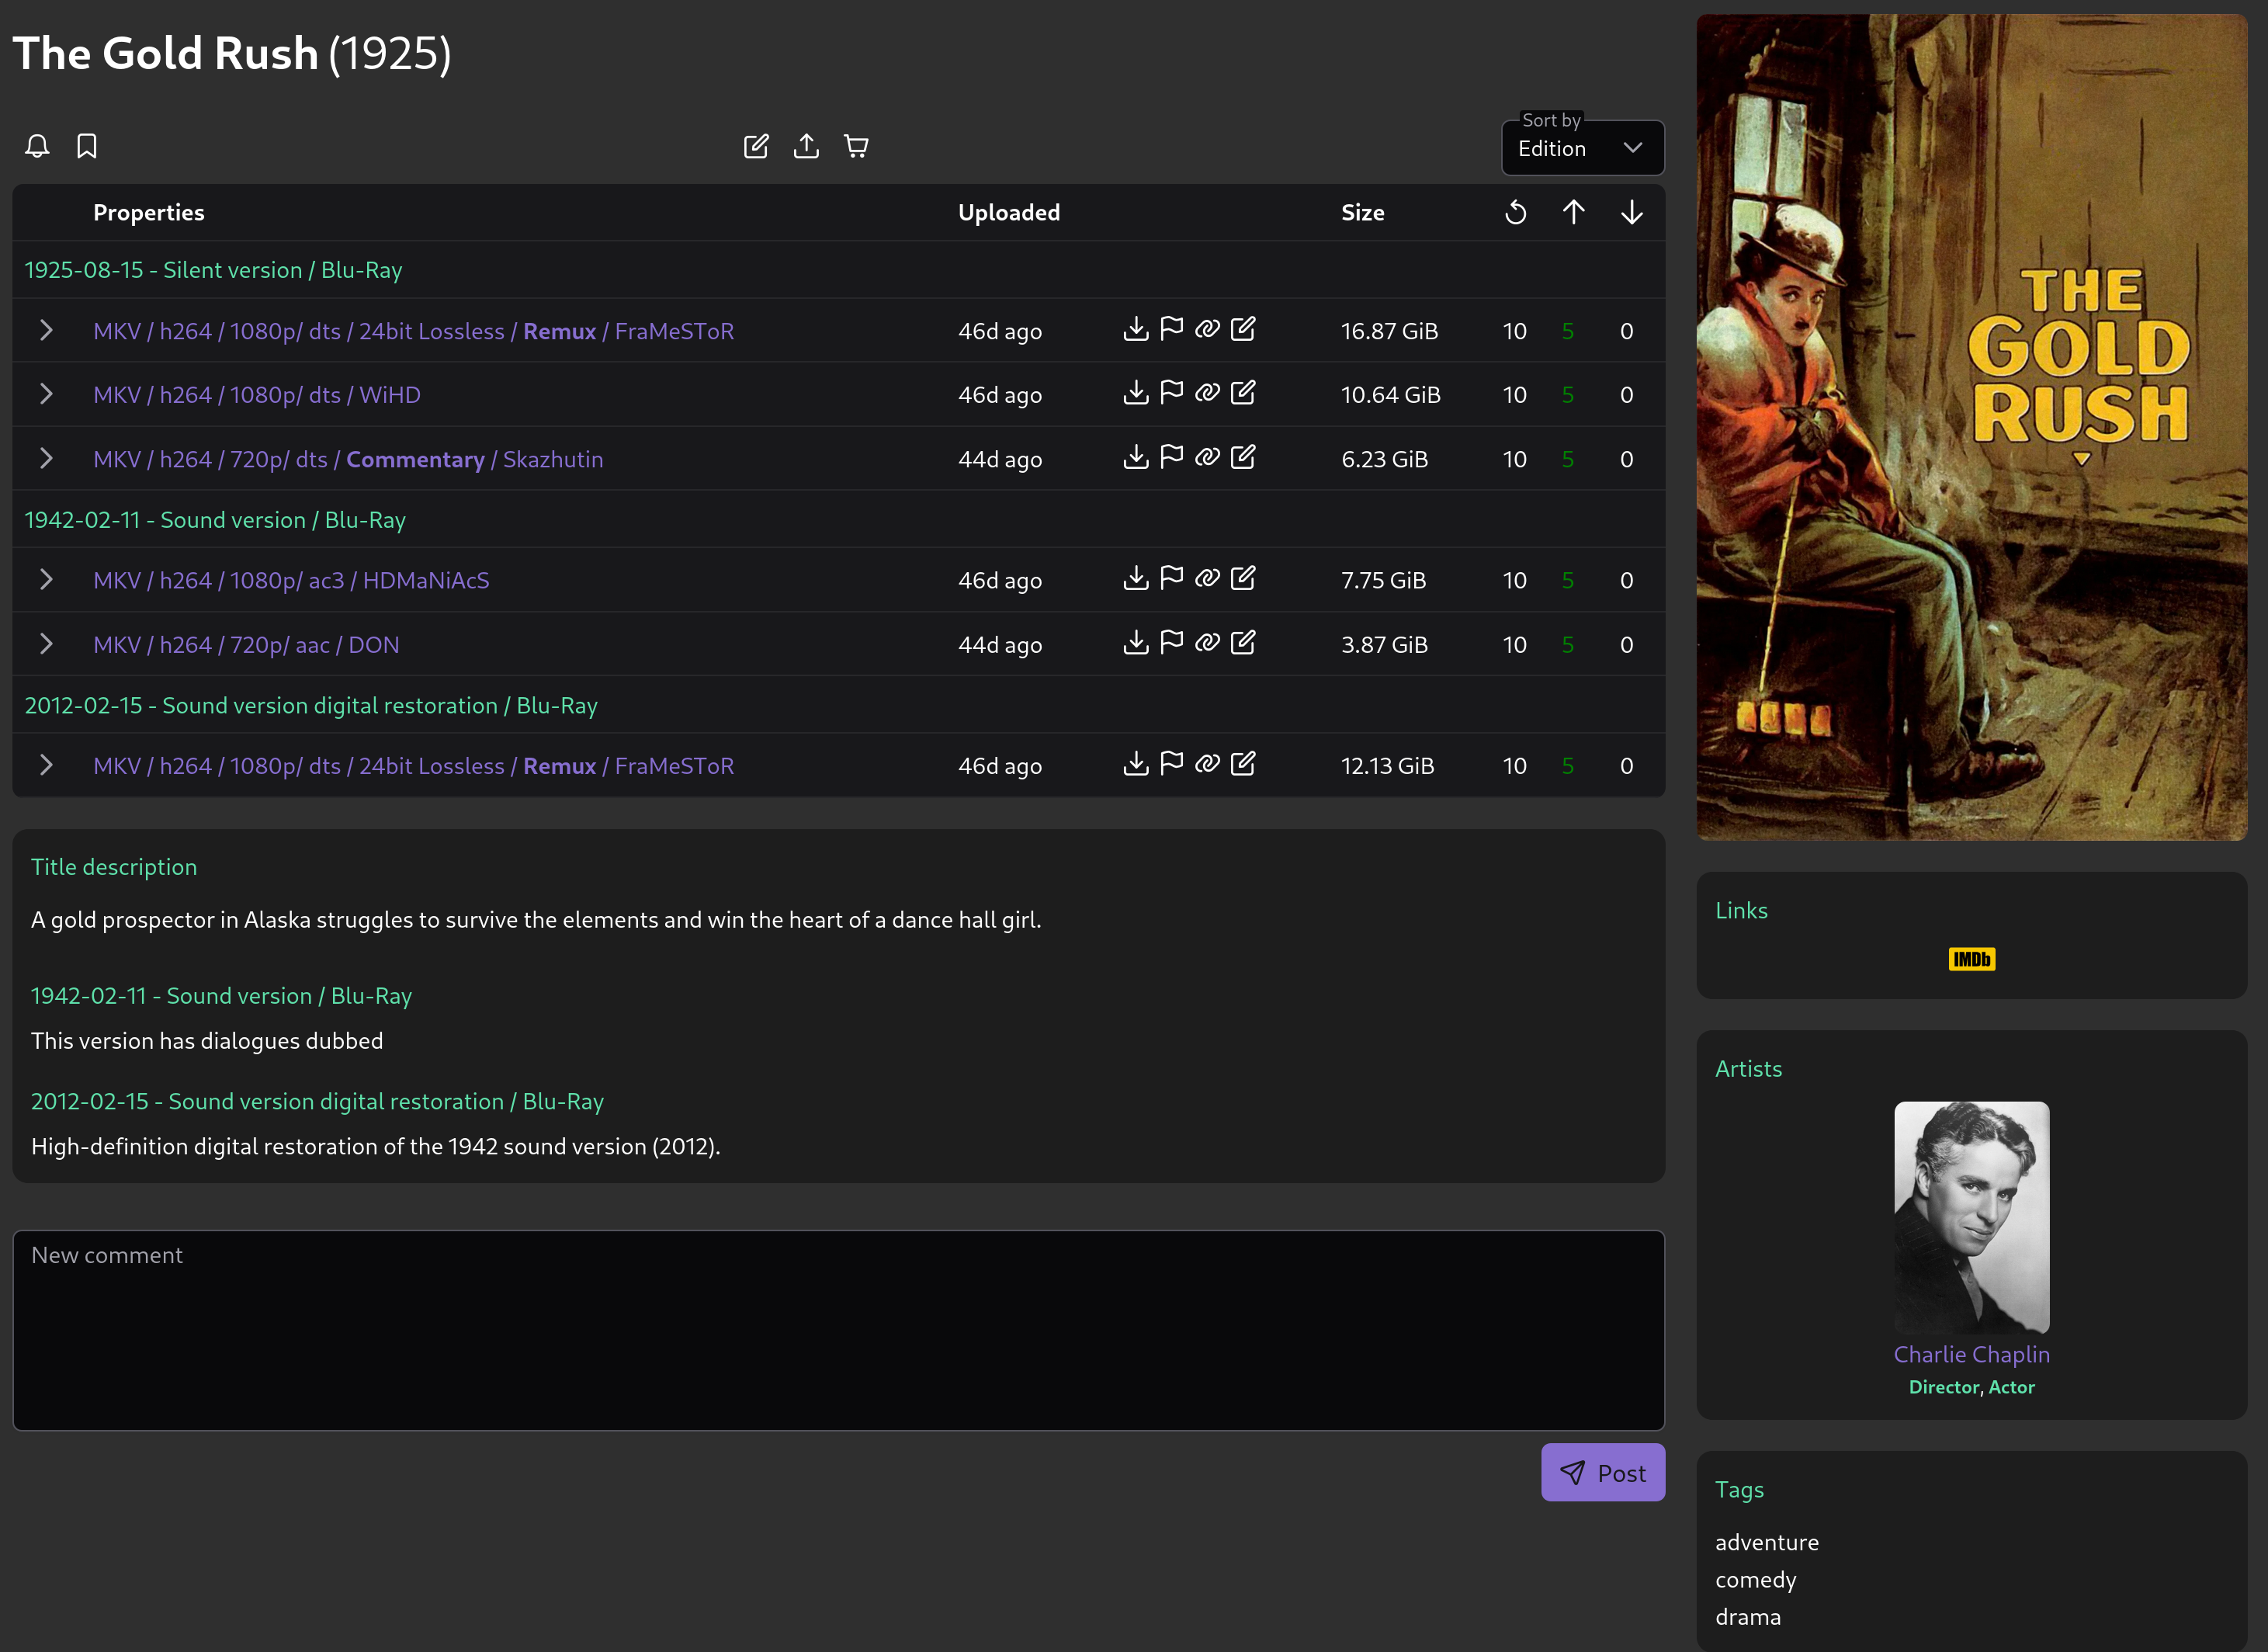Copy permalink of the 16.87 GiB torrent
Viewport: 2268px width, 1652px height.
(x=1208, y=329)
